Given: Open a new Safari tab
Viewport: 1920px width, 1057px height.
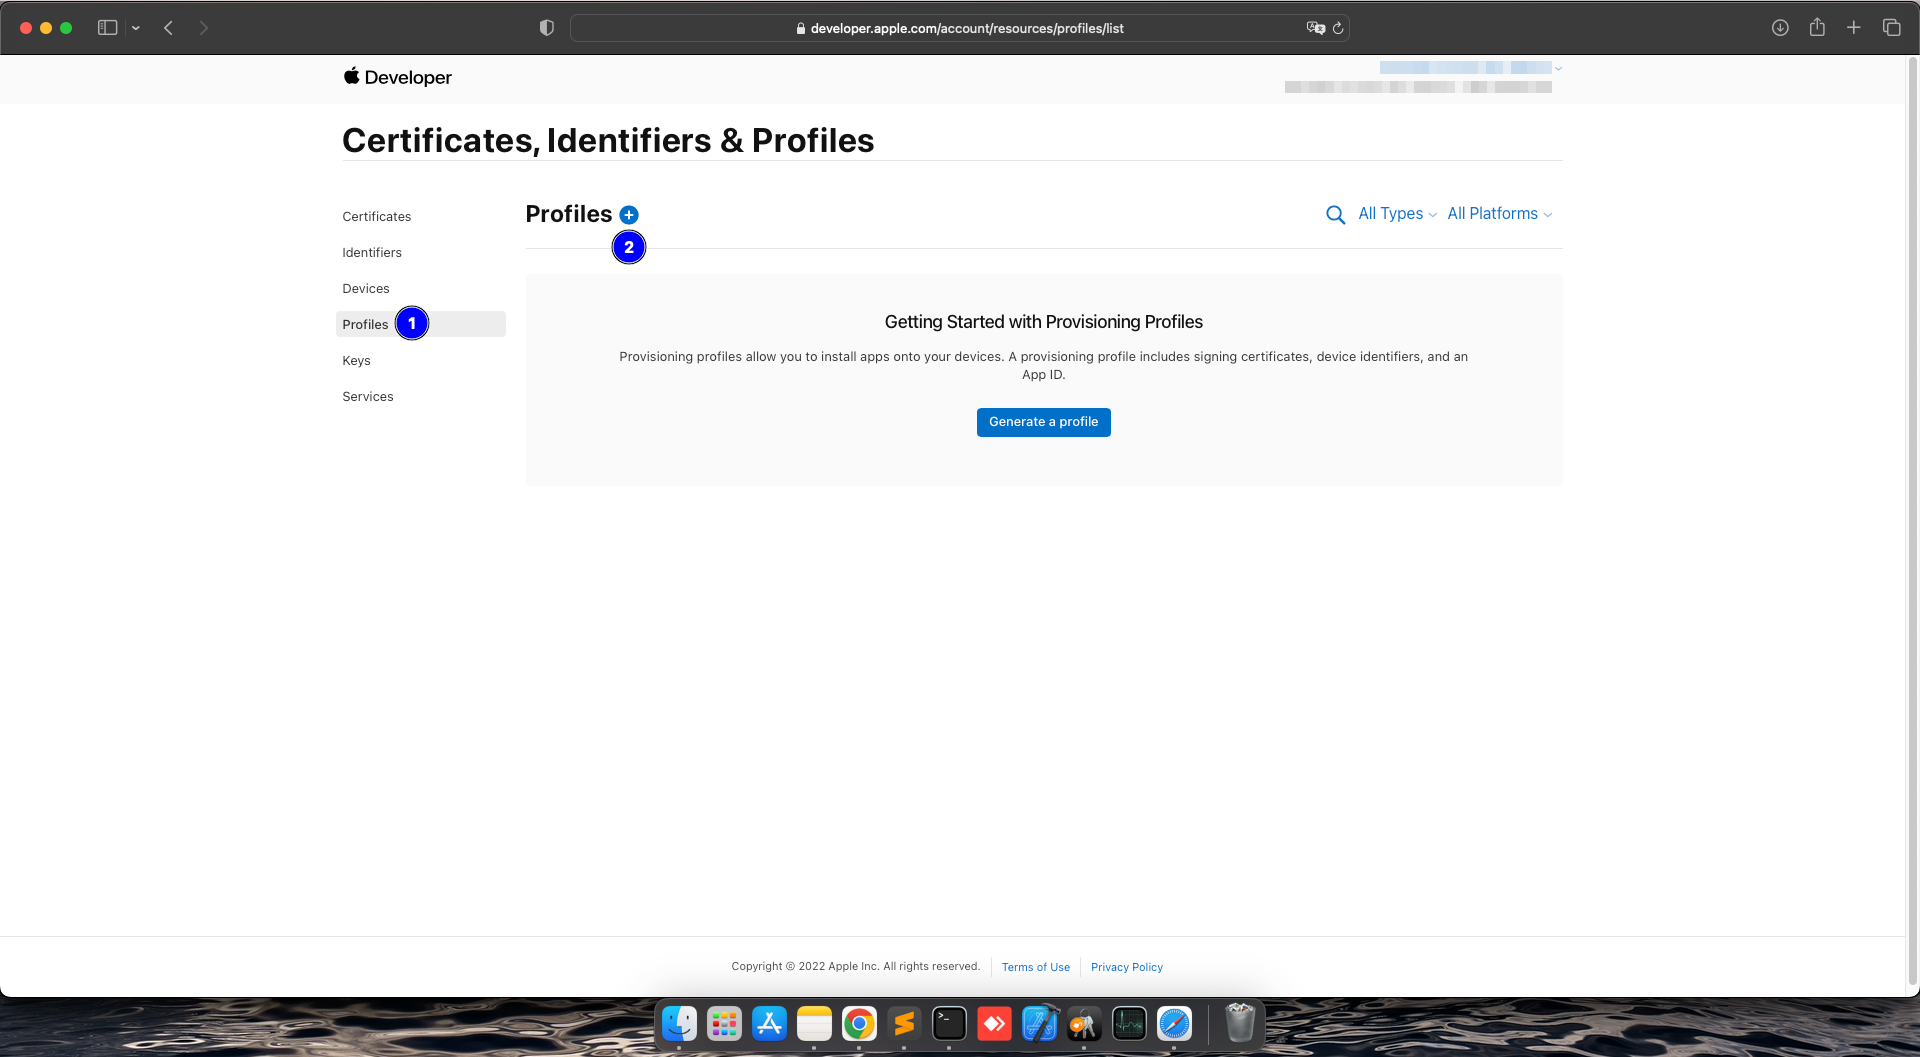Looking at the screenshot, I should pos(1854,28).
